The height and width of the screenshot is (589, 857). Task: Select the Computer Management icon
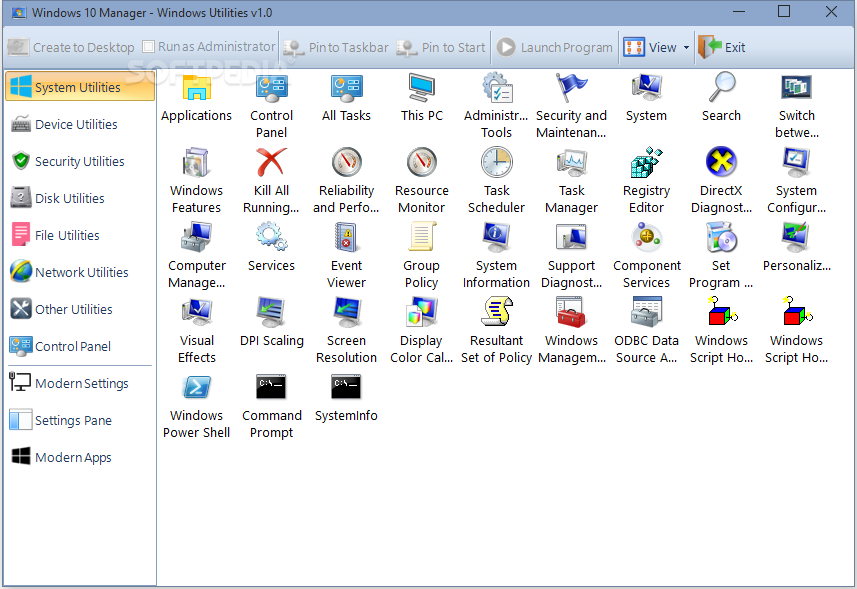(x=196, y=237)
